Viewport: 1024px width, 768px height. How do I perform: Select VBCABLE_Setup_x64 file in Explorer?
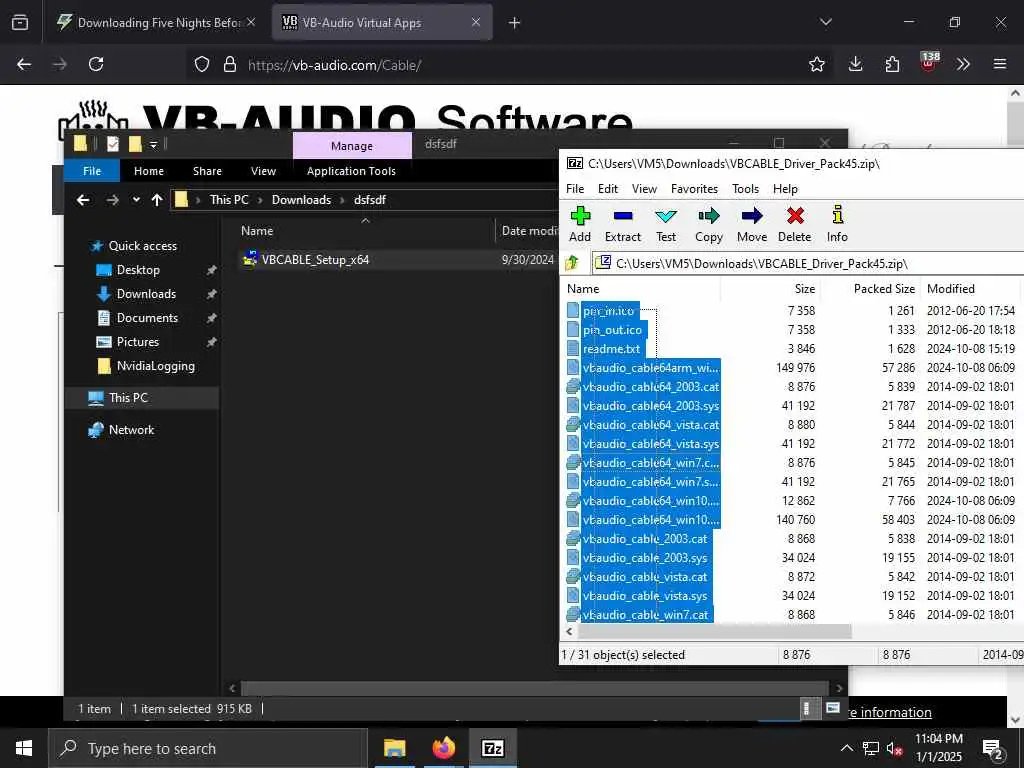tap(315, 259)
